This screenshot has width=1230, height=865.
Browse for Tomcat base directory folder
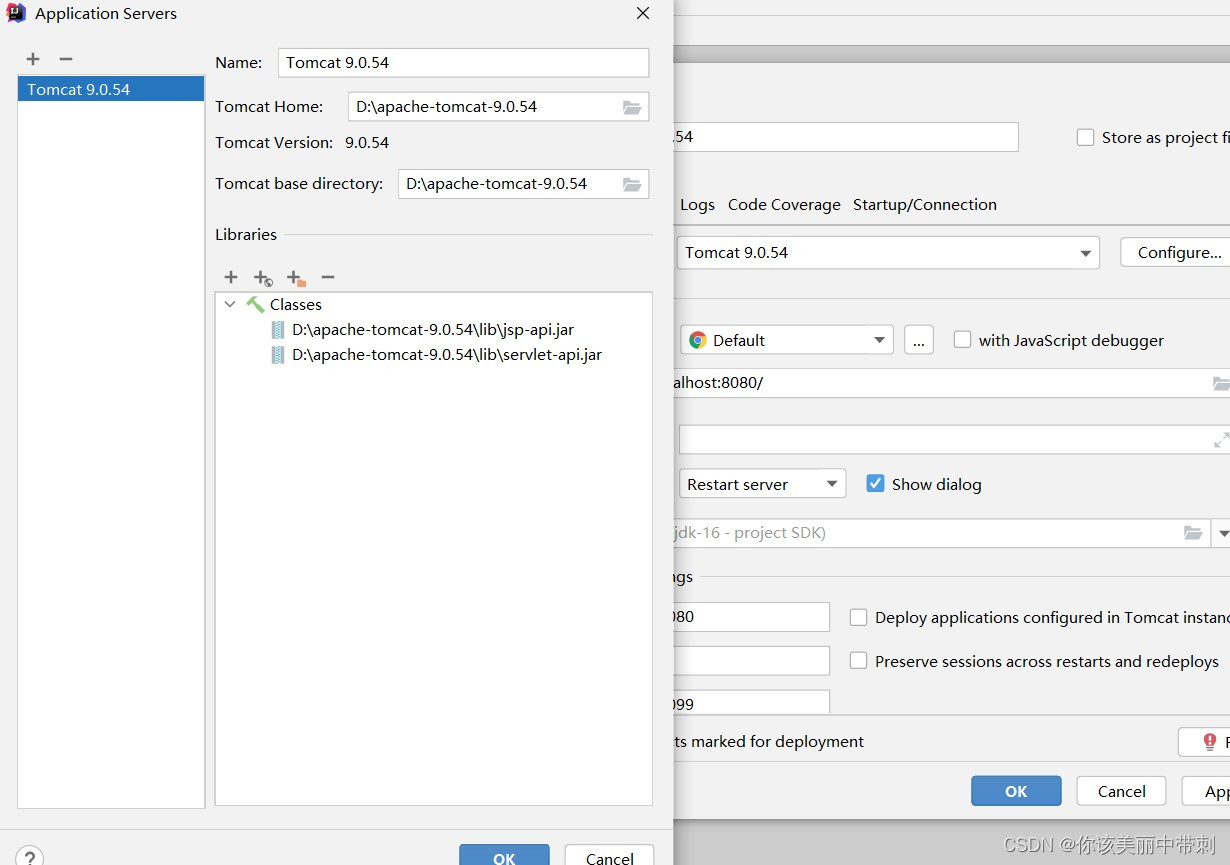[x=632, y=184]
